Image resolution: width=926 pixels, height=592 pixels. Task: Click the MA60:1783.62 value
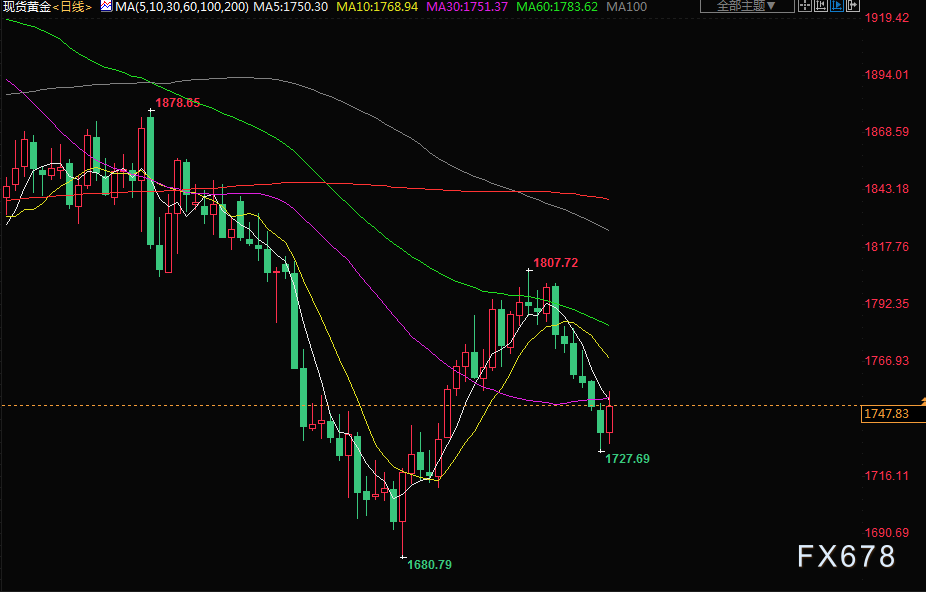(557, 7)
